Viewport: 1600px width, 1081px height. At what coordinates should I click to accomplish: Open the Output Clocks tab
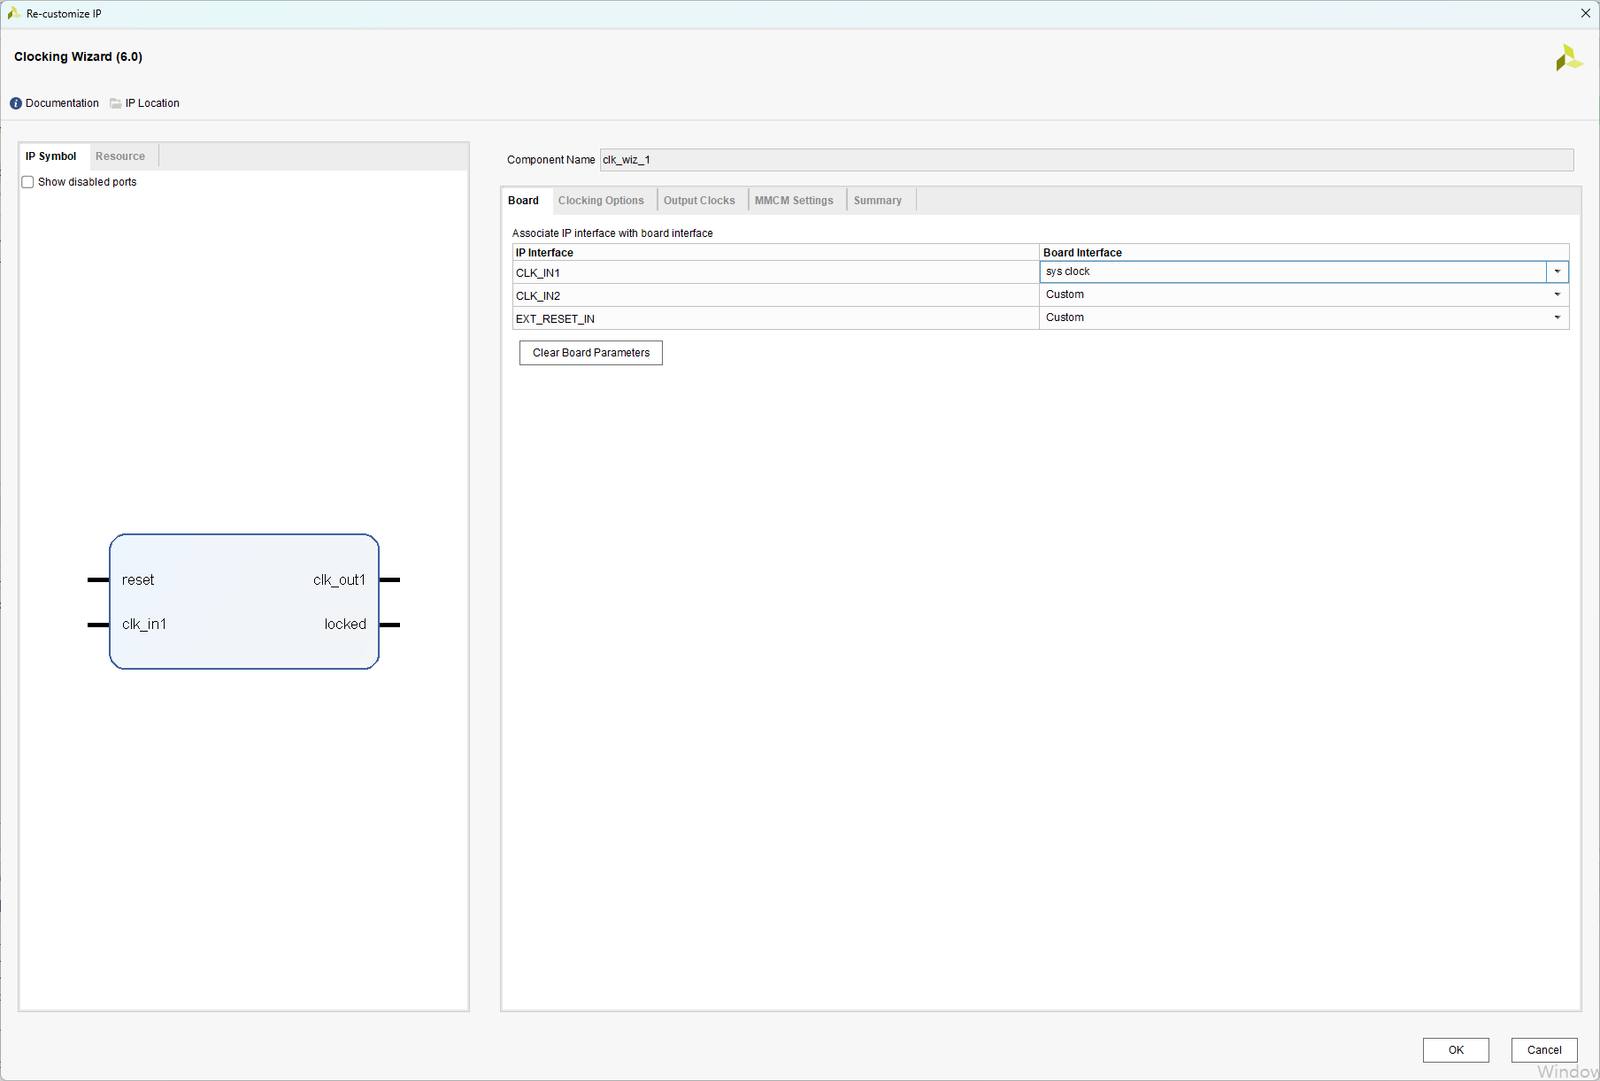(699, 201)
